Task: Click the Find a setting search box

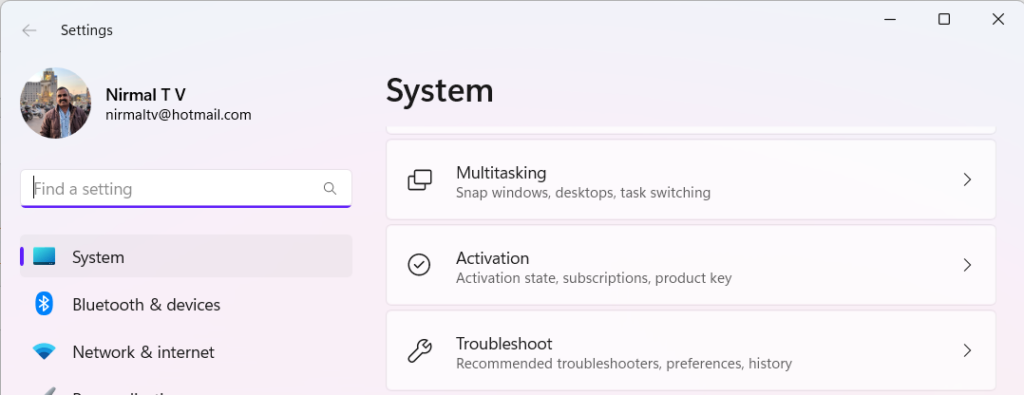Action: [186, 189]
